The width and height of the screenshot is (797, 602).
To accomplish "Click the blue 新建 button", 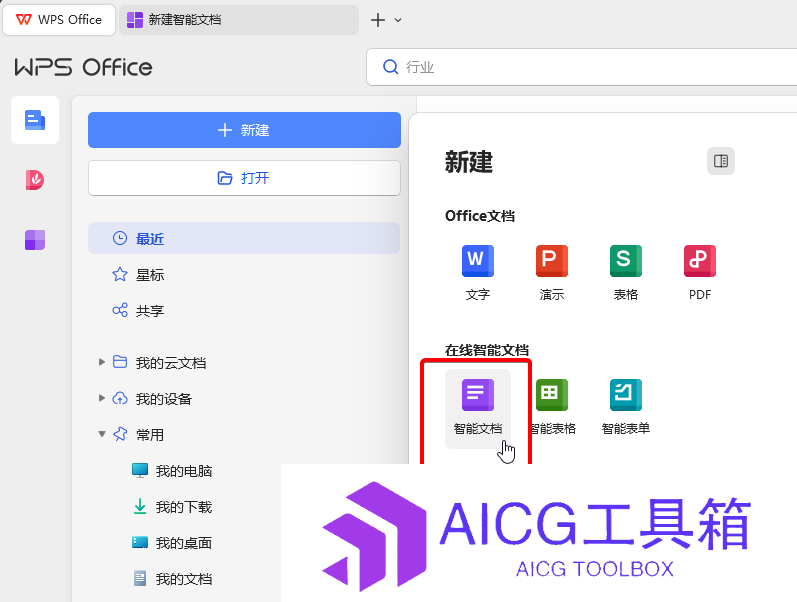I will pos(244,130).
